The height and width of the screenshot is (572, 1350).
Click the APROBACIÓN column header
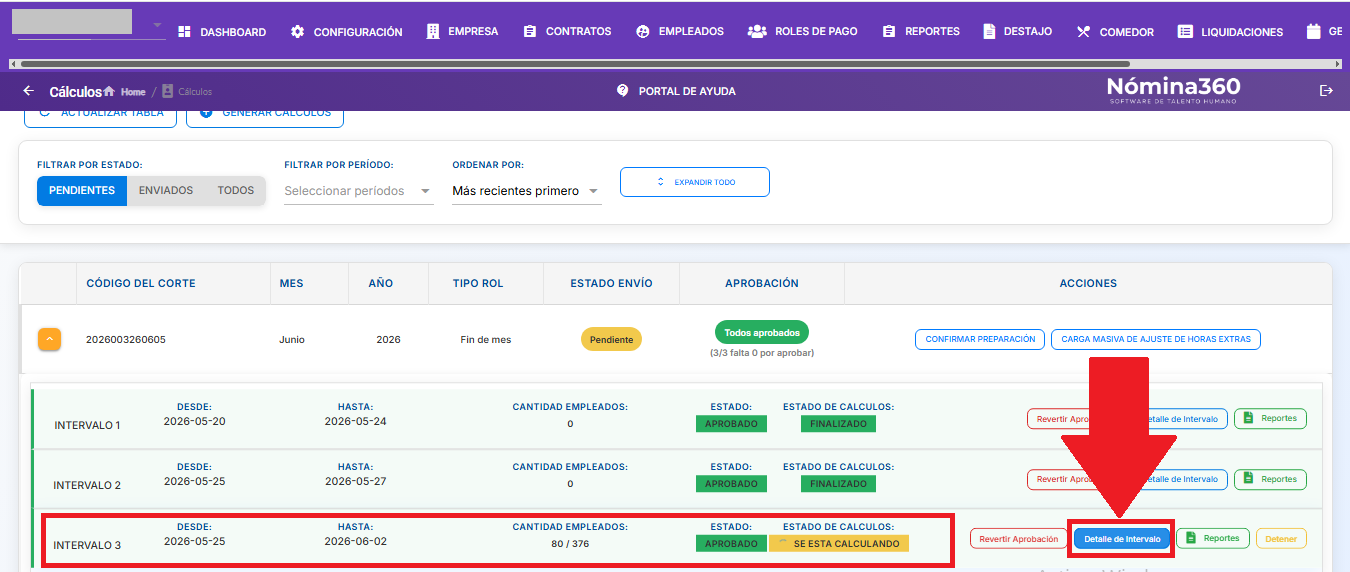click(x=762, y=283)
